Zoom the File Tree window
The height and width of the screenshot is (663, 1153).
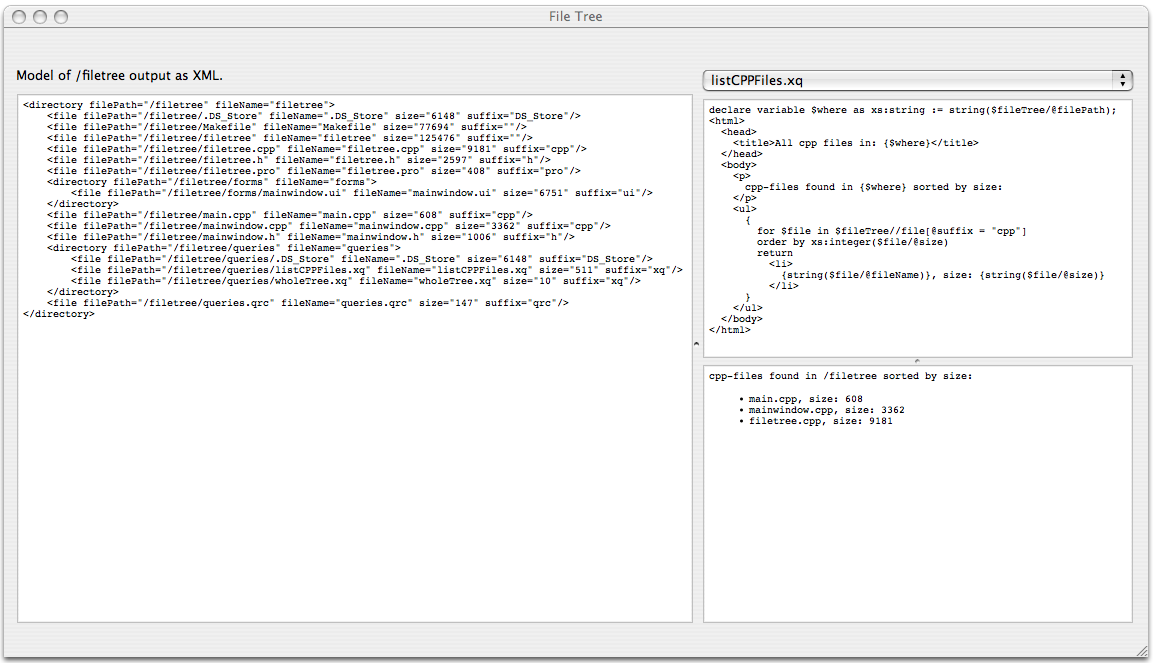(61, 17)
